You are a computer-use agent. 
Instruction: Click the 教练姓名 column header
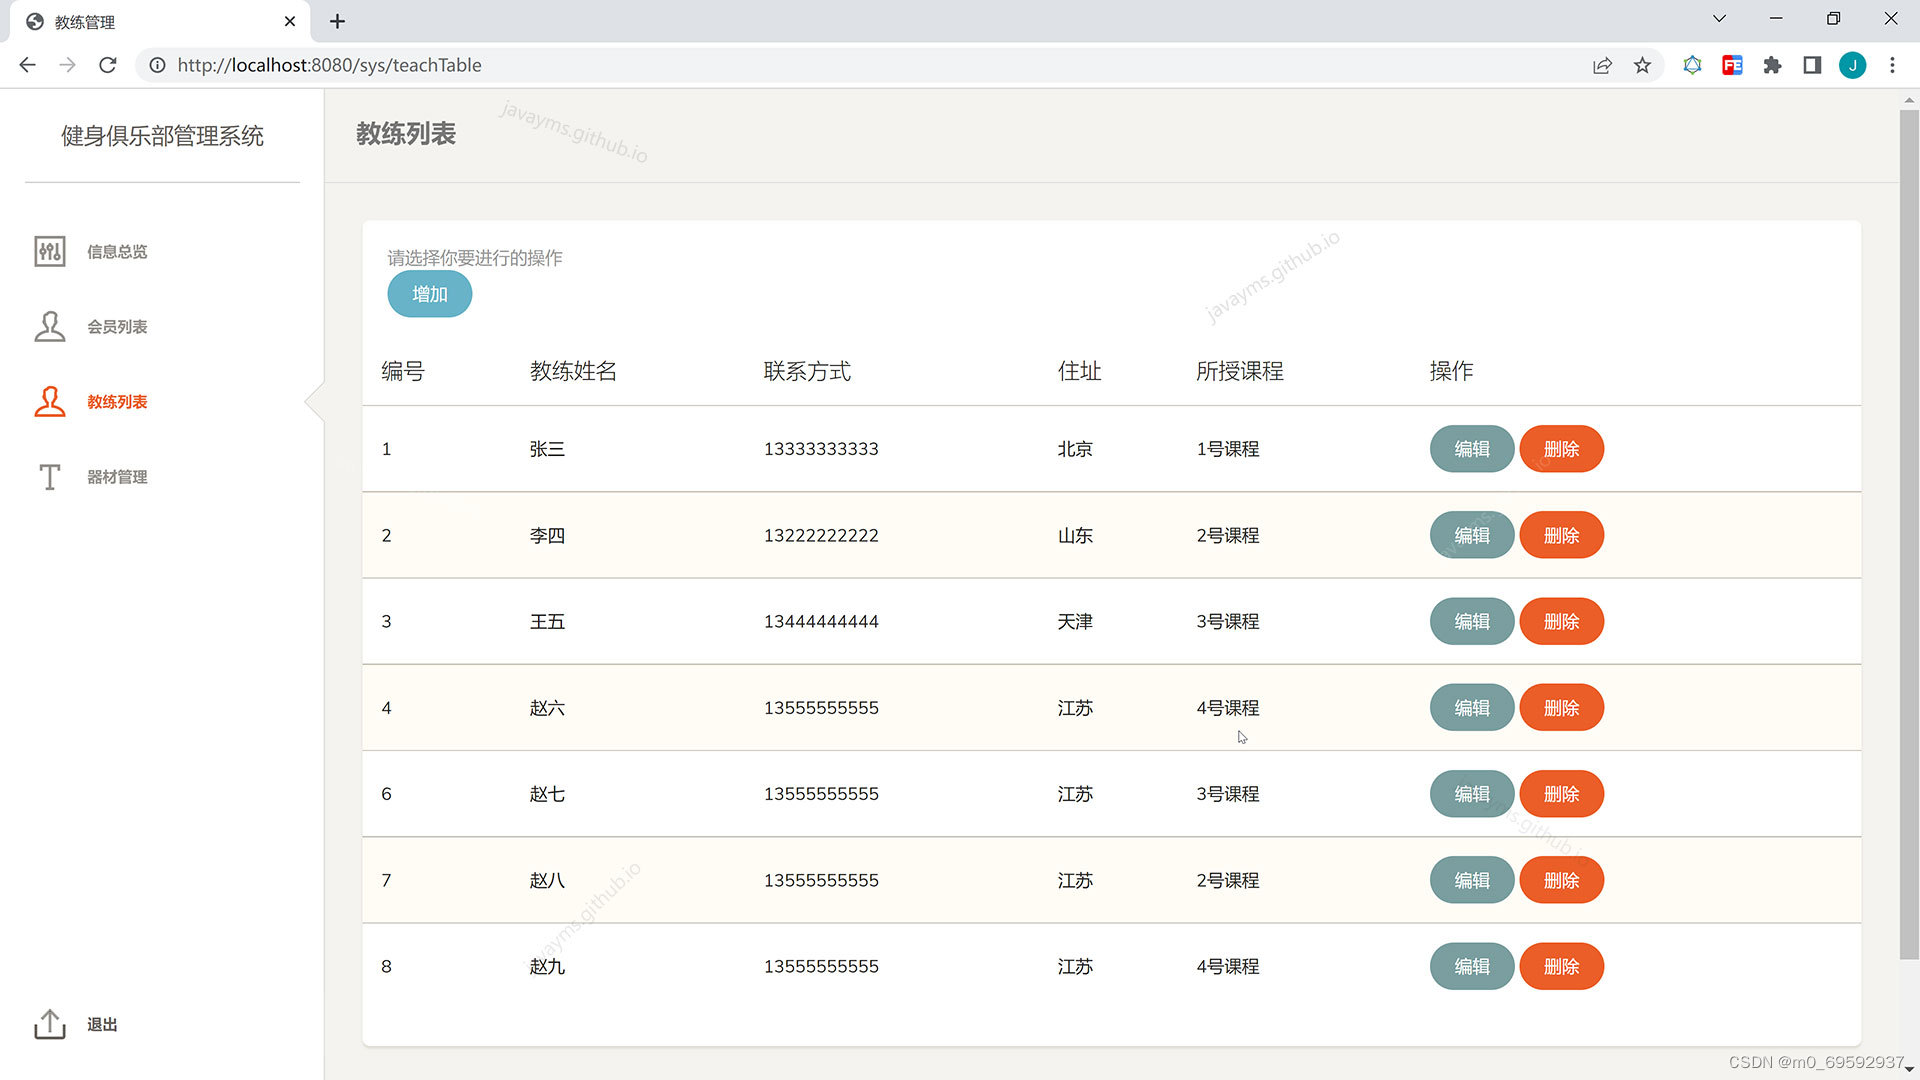(x=573, y=371)
